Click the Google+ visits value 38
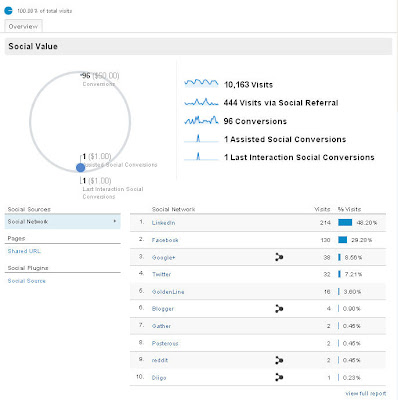The width and height of the screenshot is (398, 400). [x=327, y=257]
